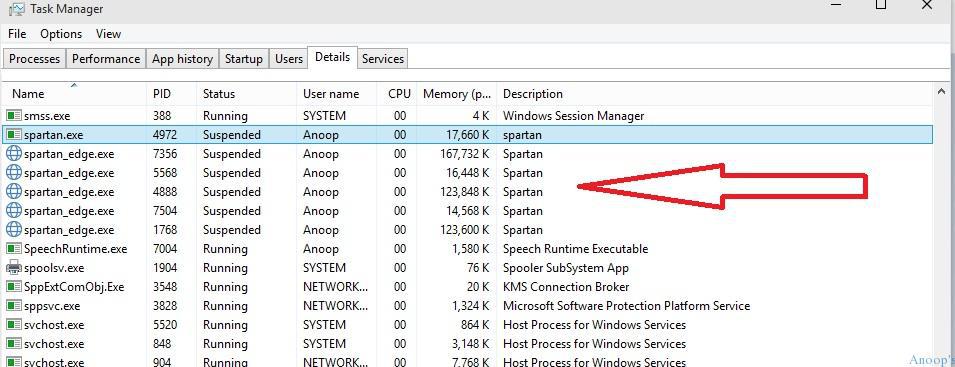The height and width of the screenshot is (367, 955).
Task: Click the smss.exe process icon
Action: click(13, 116)
